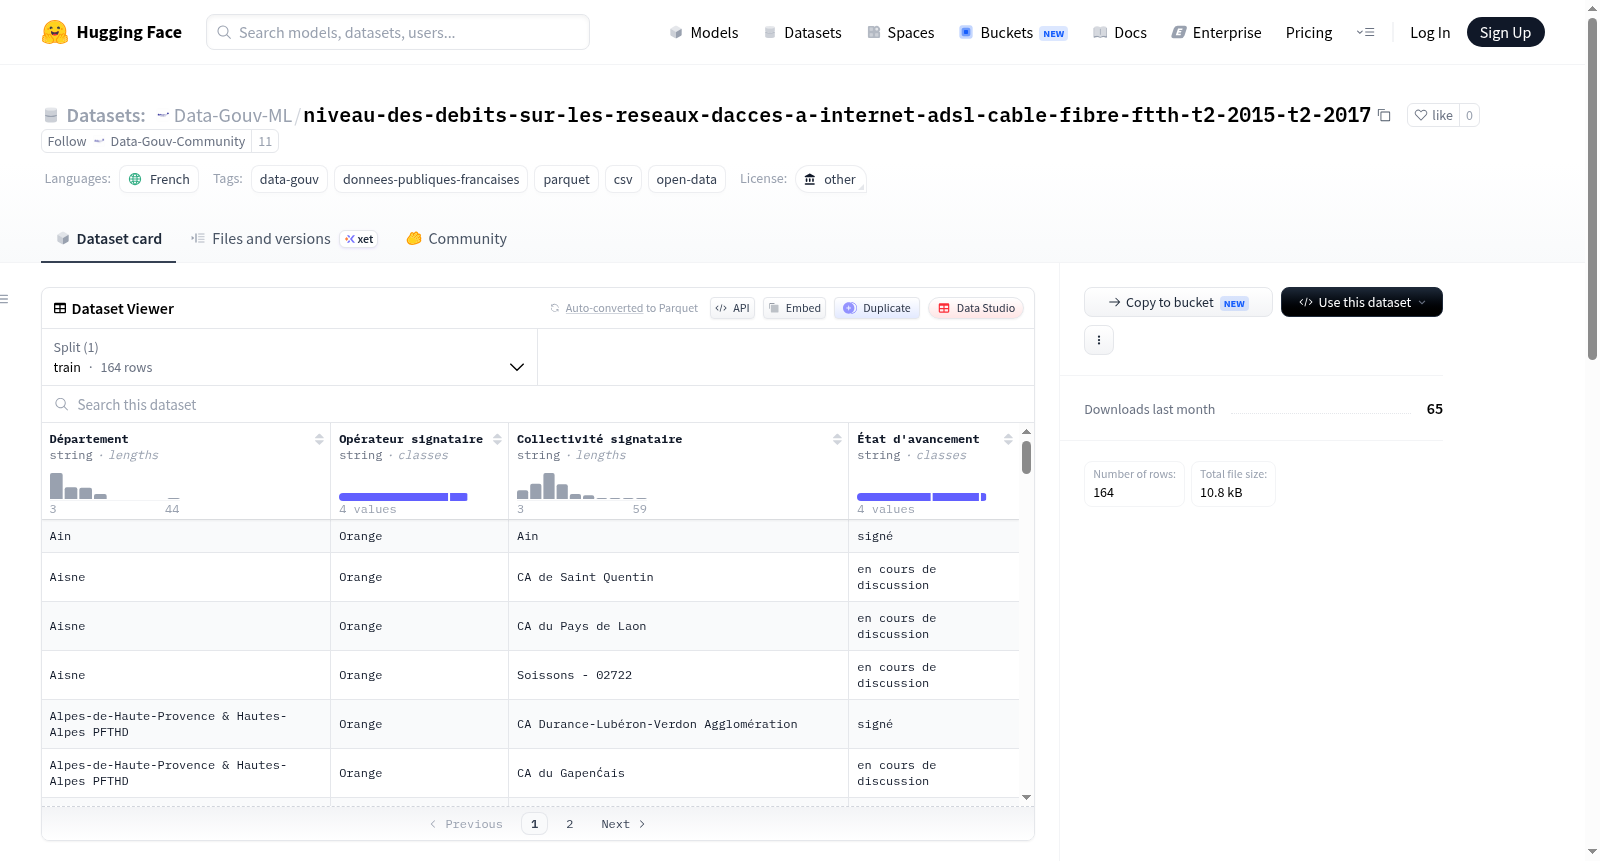Image resolution: width=1600 pixels, height=861 pixels.
Task: Open the Use this dataset dropdown
Action: (x=1361, y=302)
